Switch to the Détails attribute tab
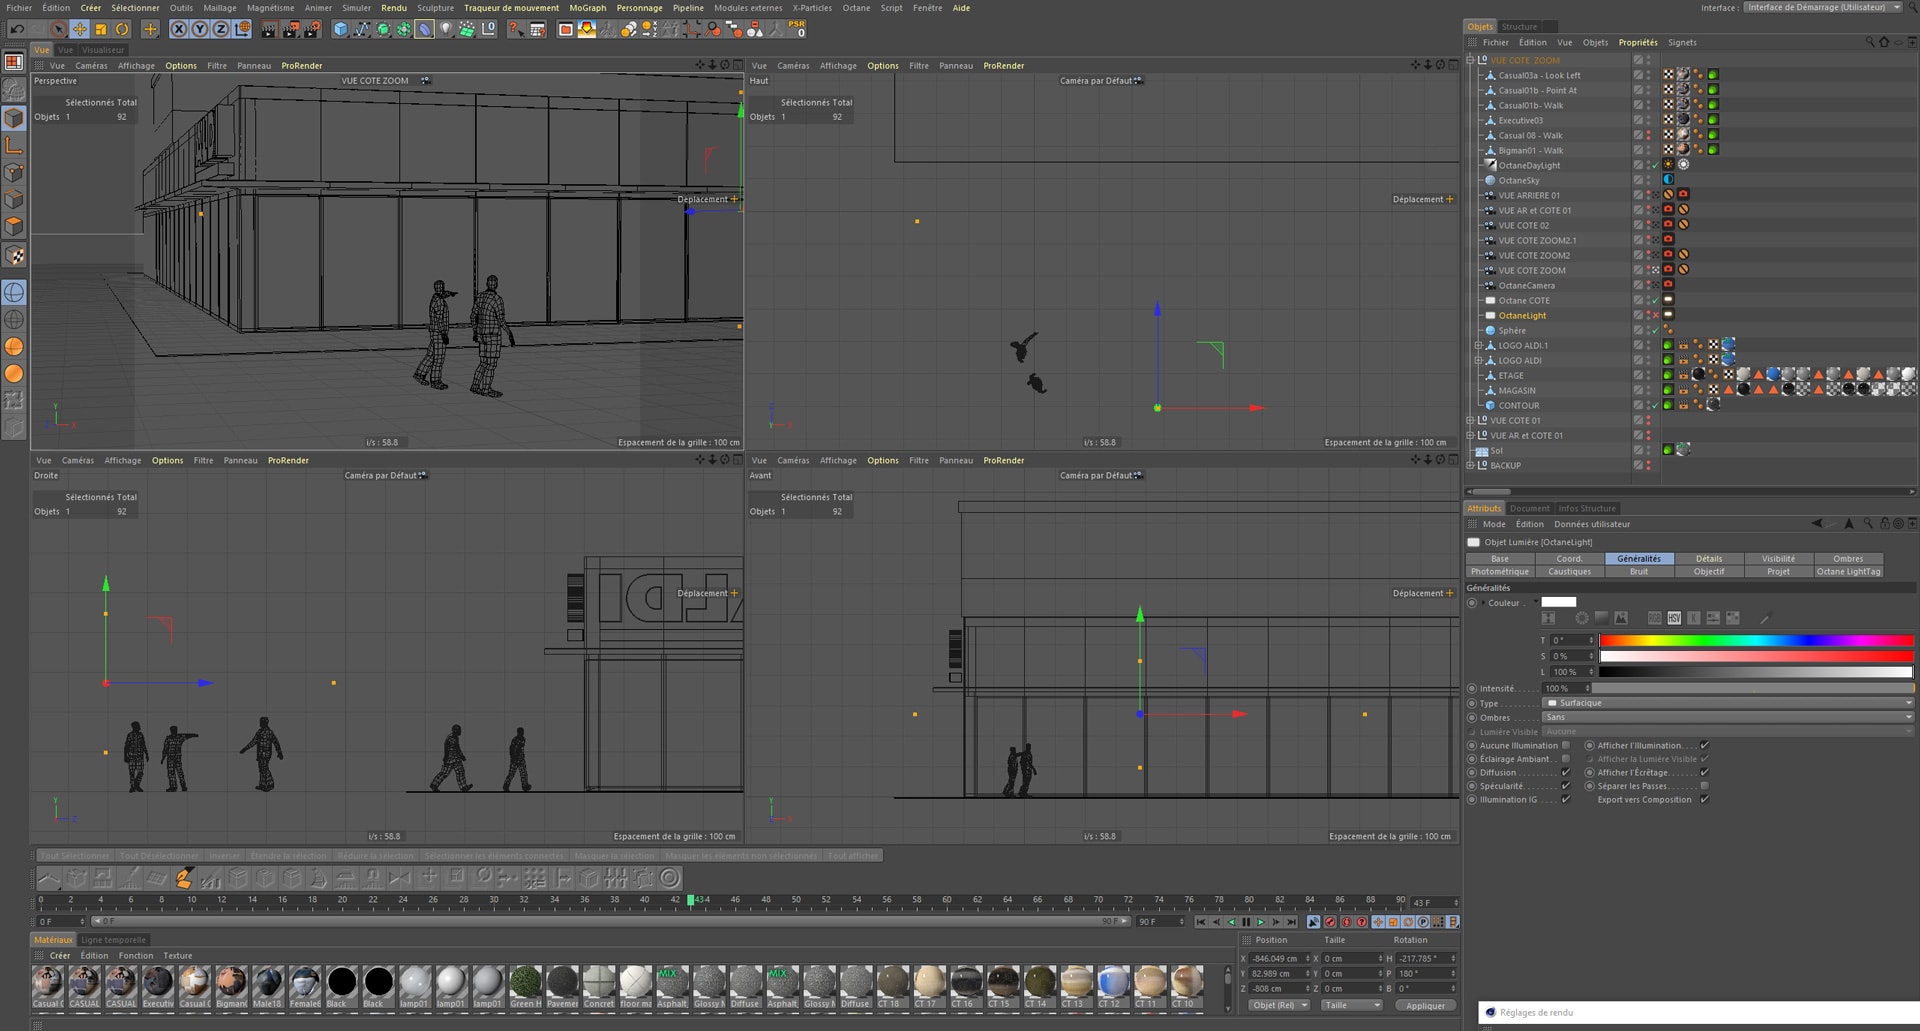The height and width of the screenshot is (1031, 1920). pyautogui.click(x=1709, y=559)
